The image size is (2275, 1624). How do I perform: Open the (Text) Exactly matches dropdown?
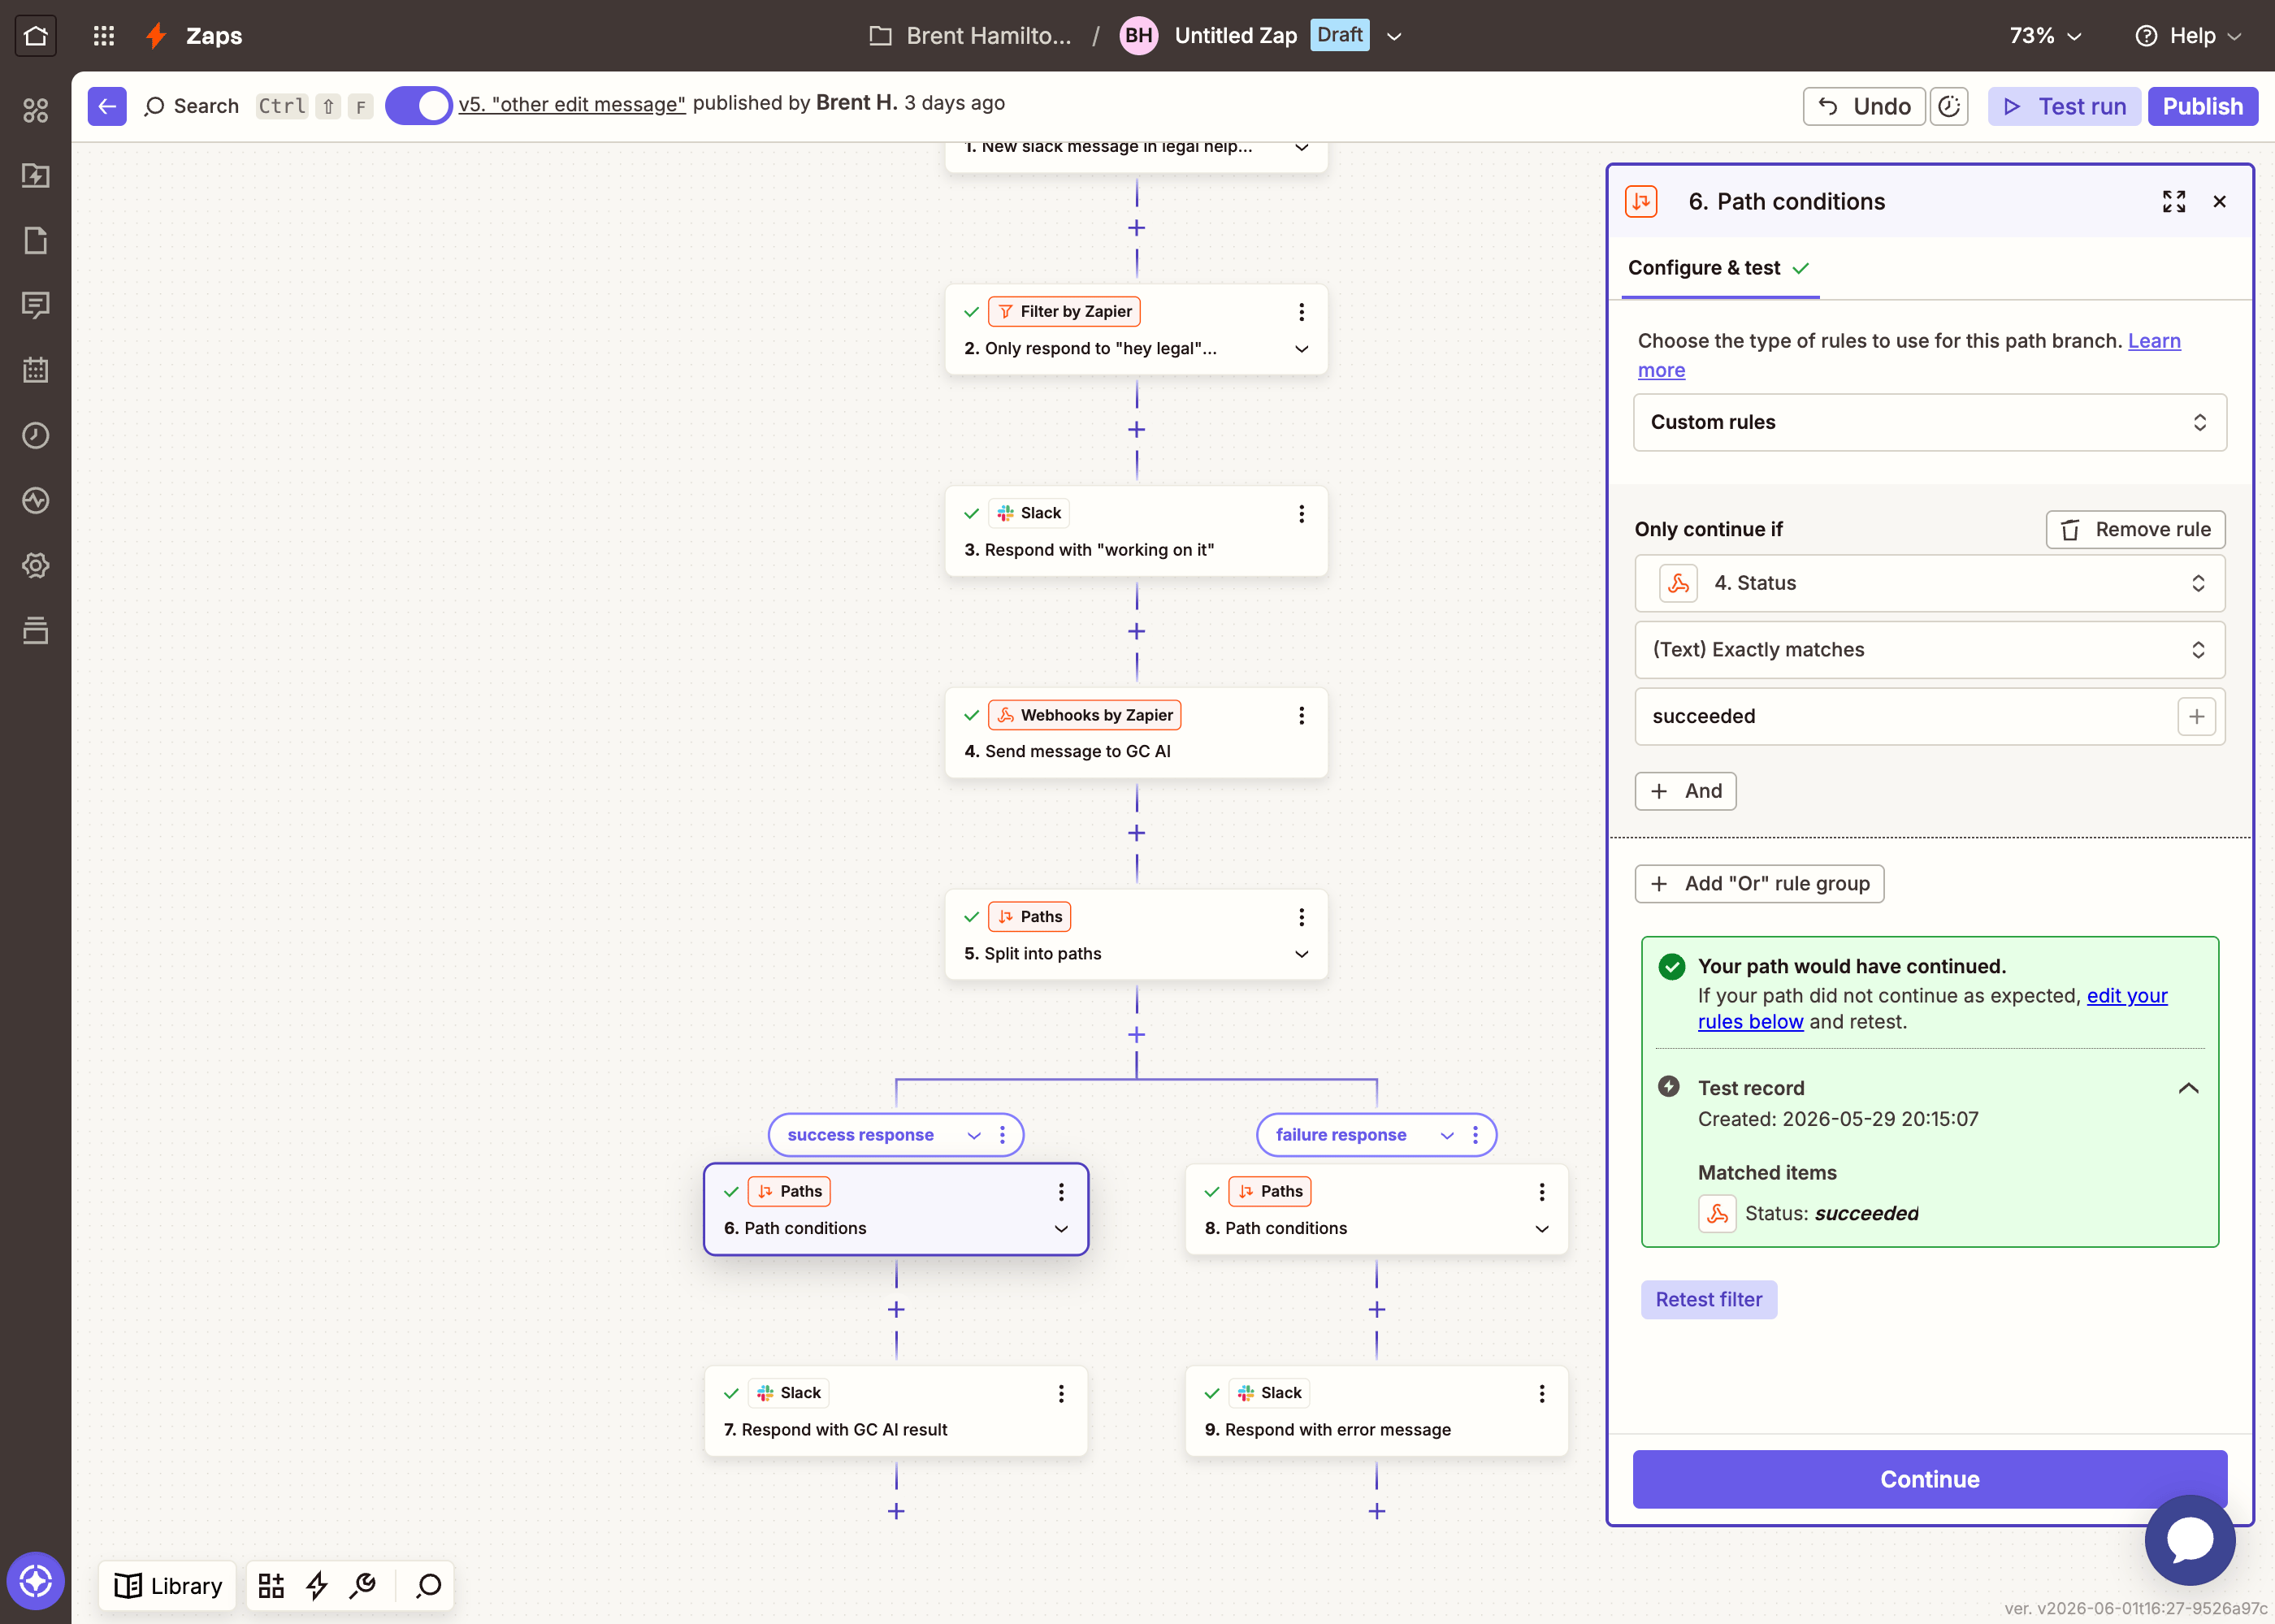[1929, 650]
